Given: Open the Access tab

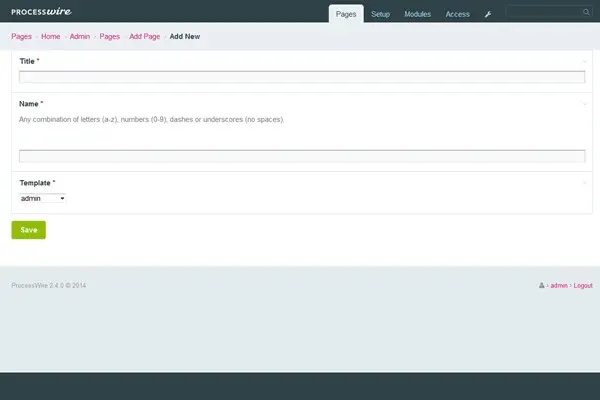Looking at the screenshot, I should coord(458,14).
